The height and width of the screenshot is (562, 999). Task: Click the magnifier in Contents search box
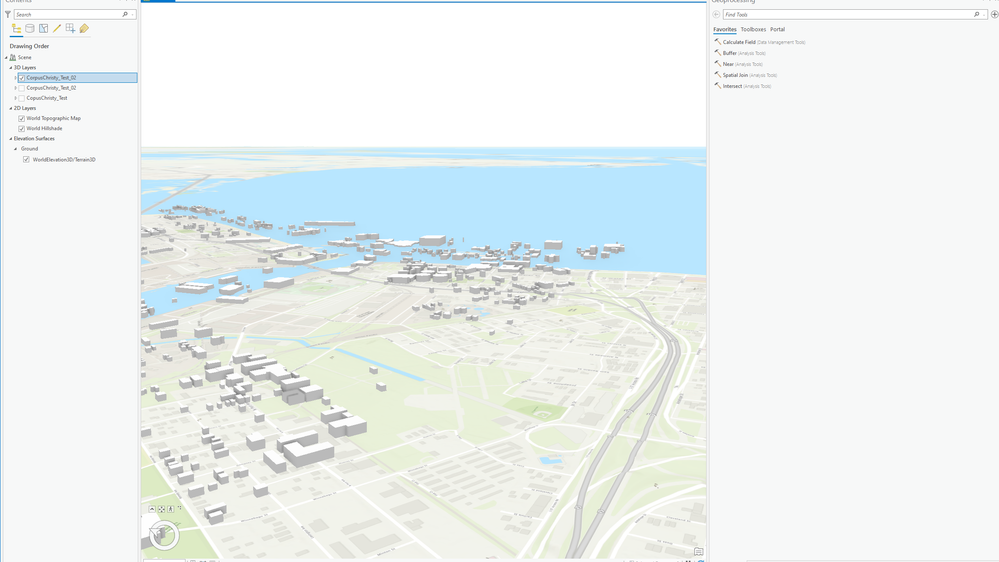(125, 14)
